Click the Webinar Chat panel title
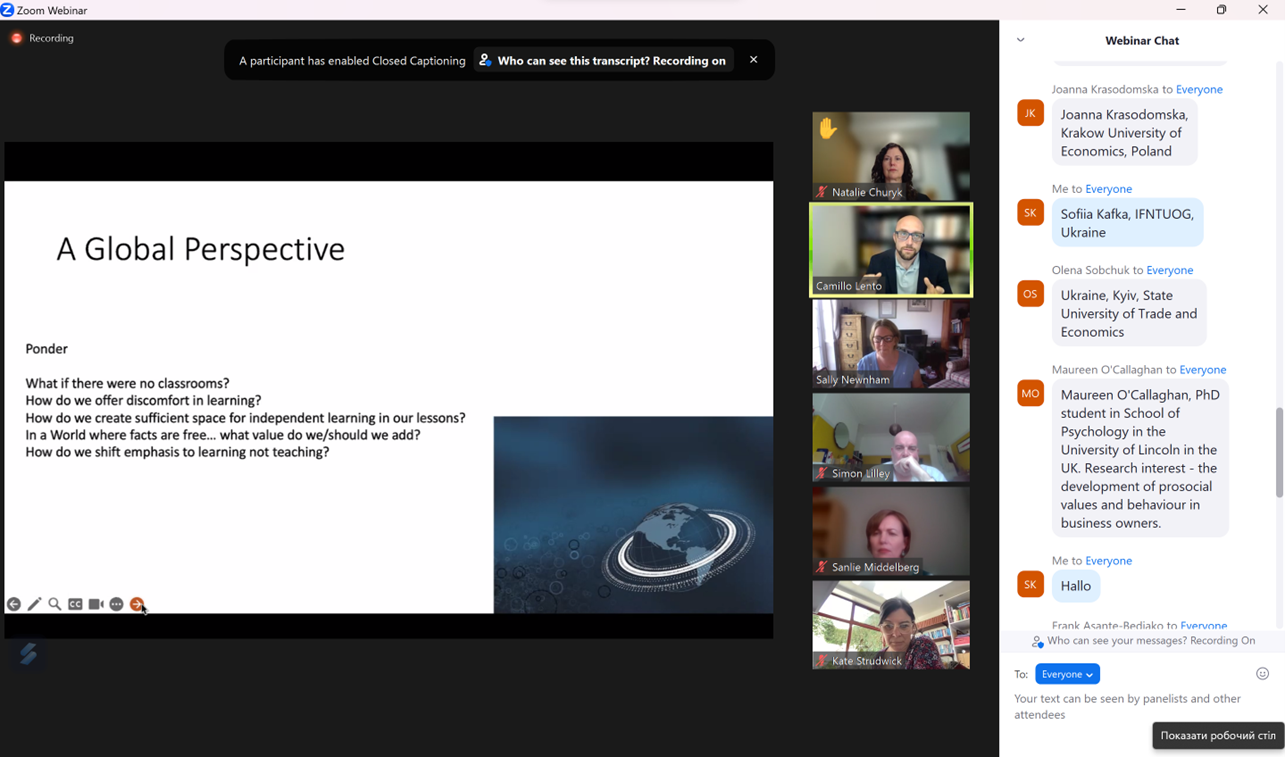Viewport: 1285px width, 757px height. [x=1142, y=41]
